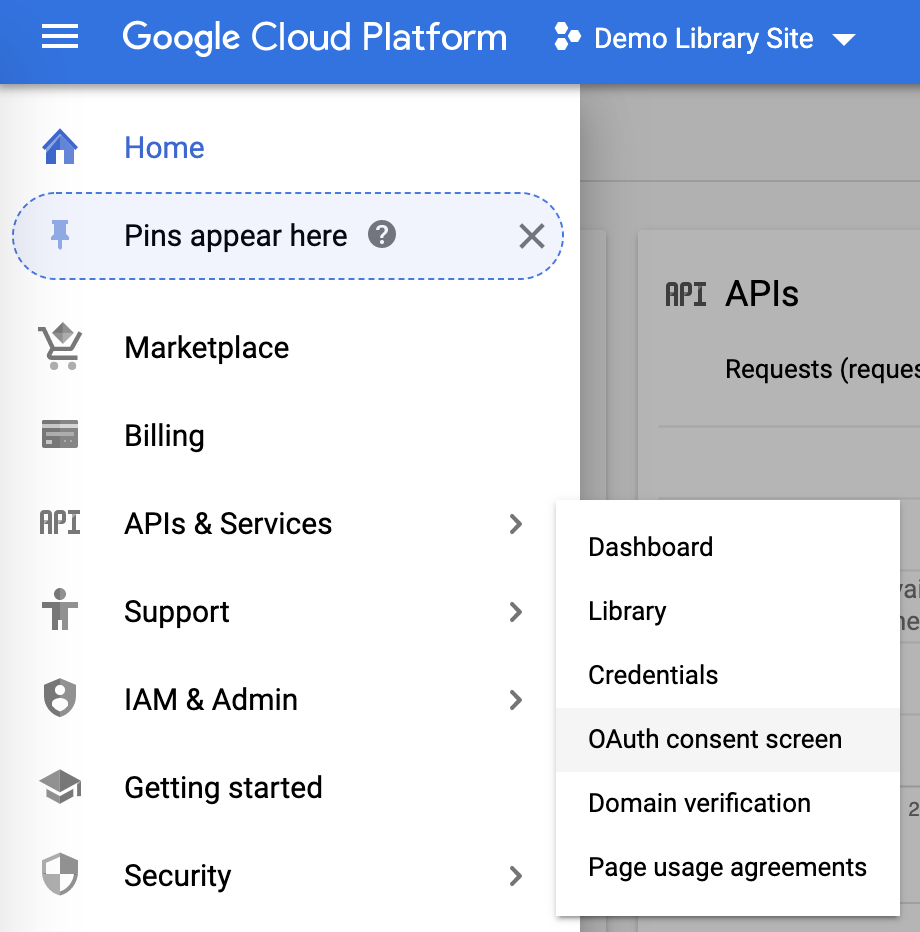This screenshot has height=932, width=920.
Task: Dismiss the Pins appear here hint
Action: click(x=531, y=236)
